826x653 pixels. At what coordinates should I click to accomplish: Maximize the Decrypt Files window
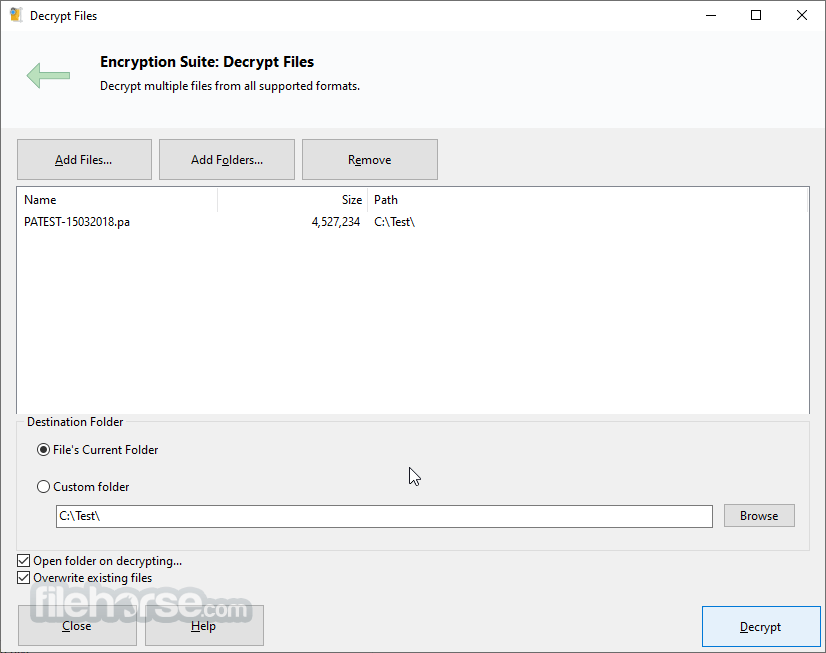(756, 15)
